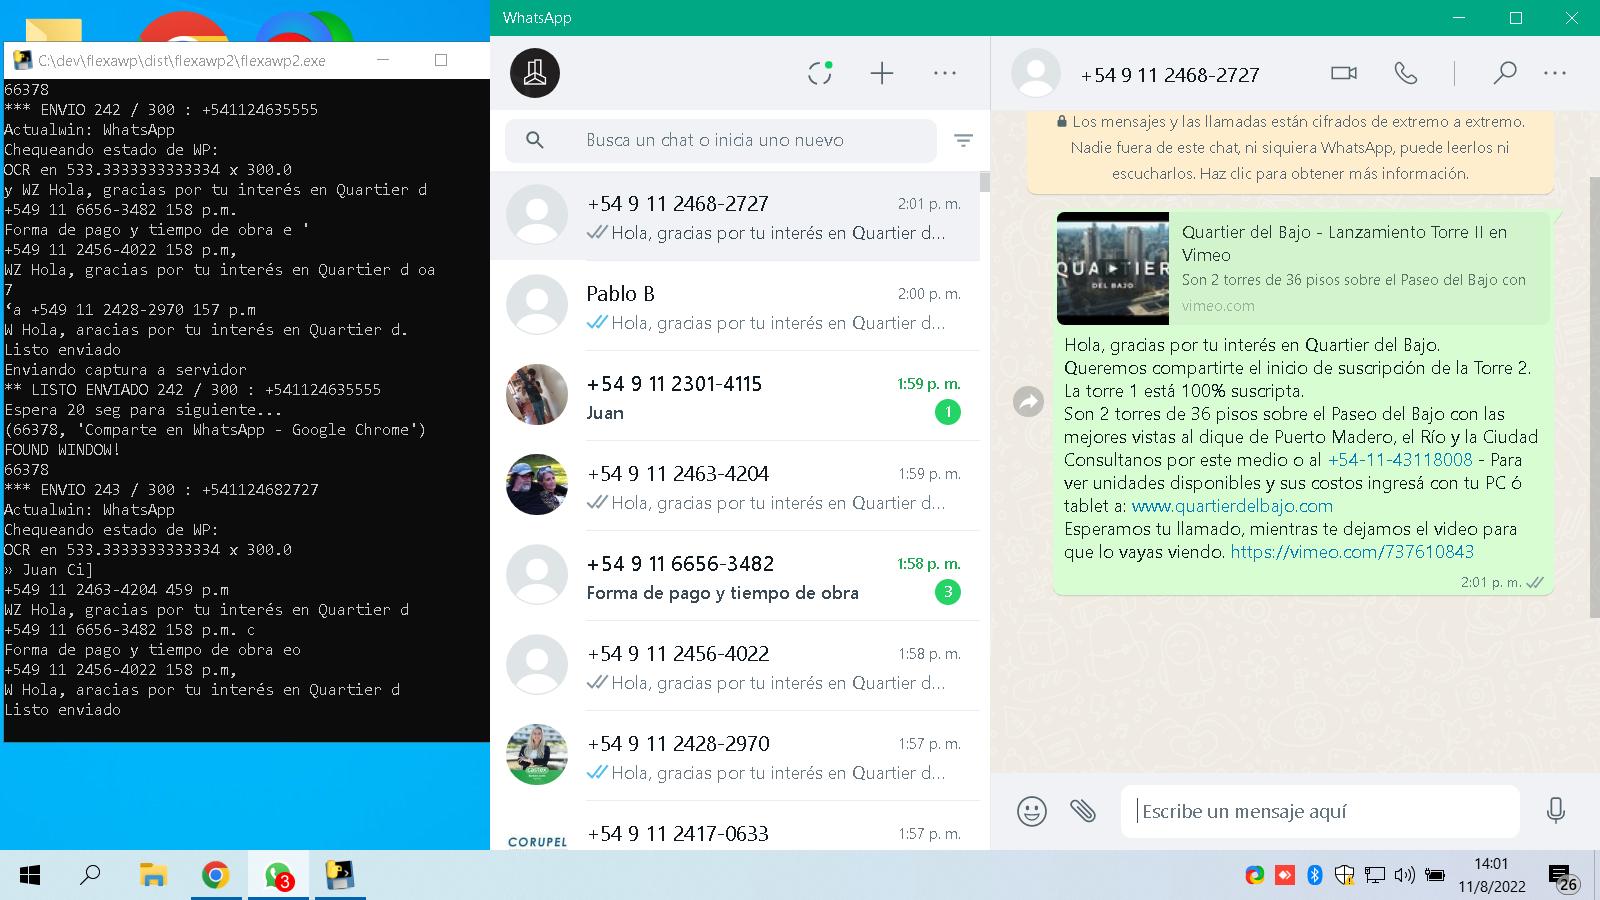1600x900 pixels.
Task: Open the +54 9 11 2428-2970 chat
Action: click(735, 756)
